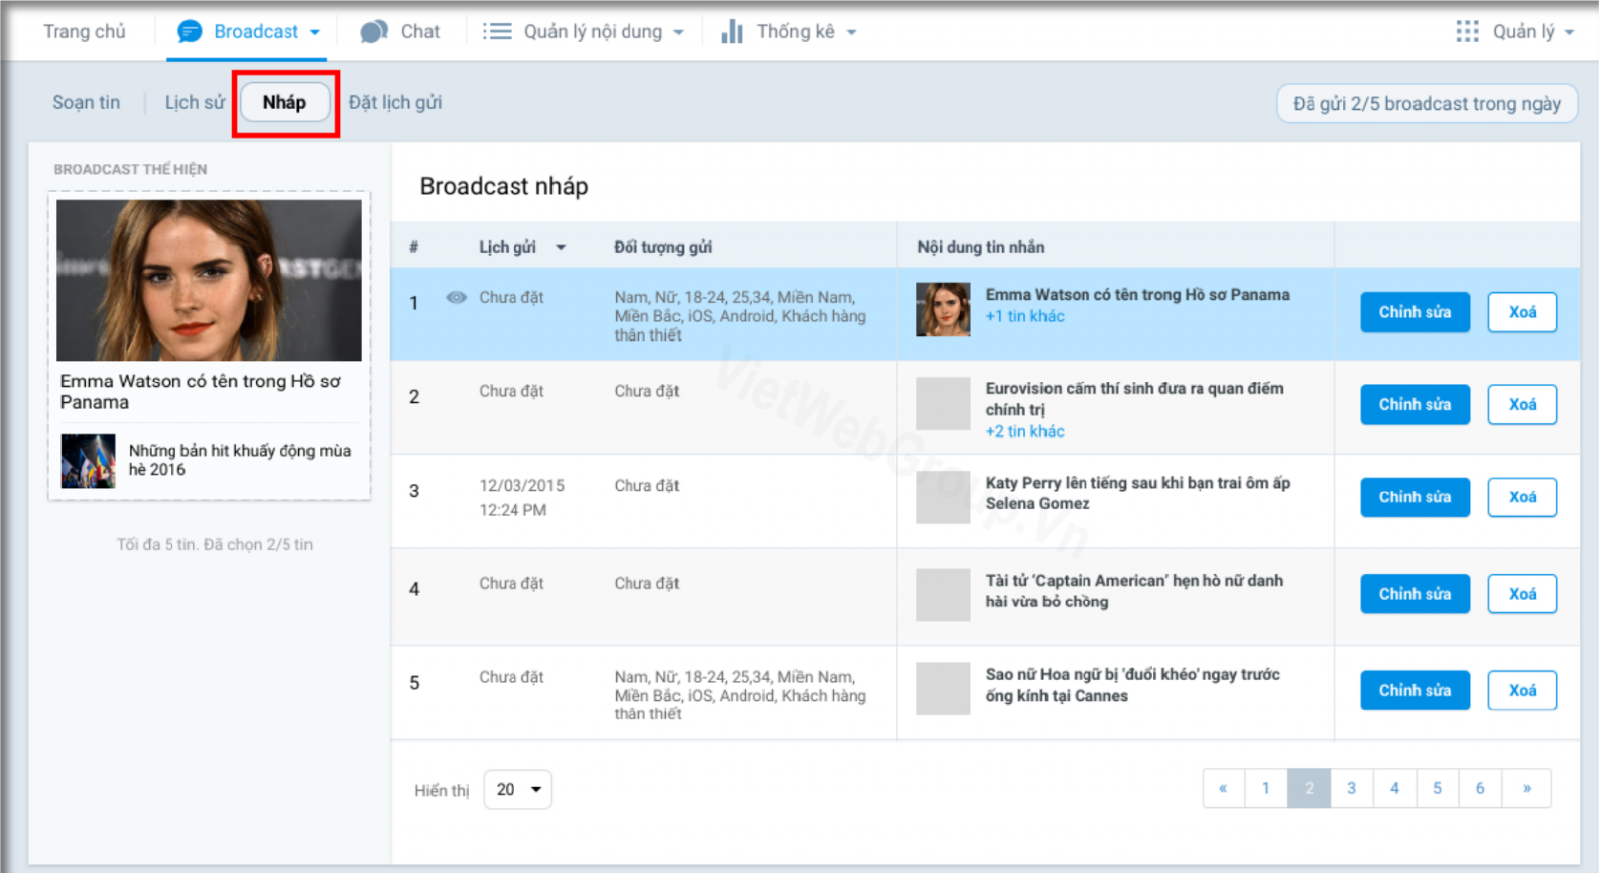Switch to the Đặt lịch gửi tab

[395, 103]
